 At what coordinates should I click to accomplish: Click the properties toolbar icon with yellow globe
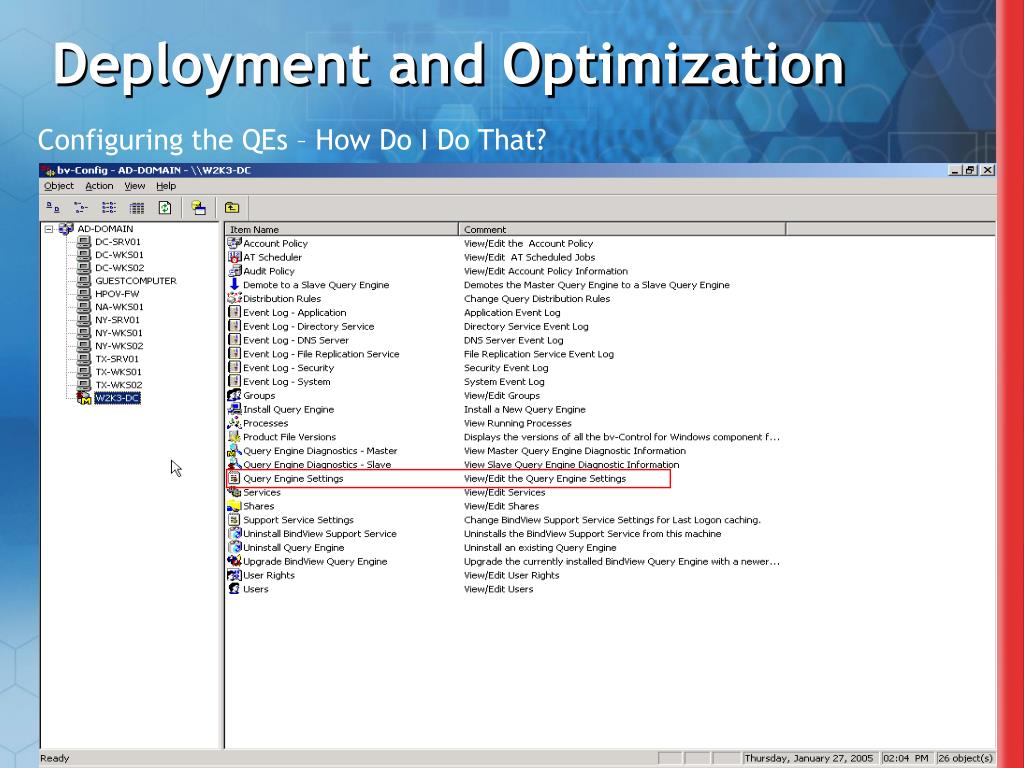tap(199, 208)
